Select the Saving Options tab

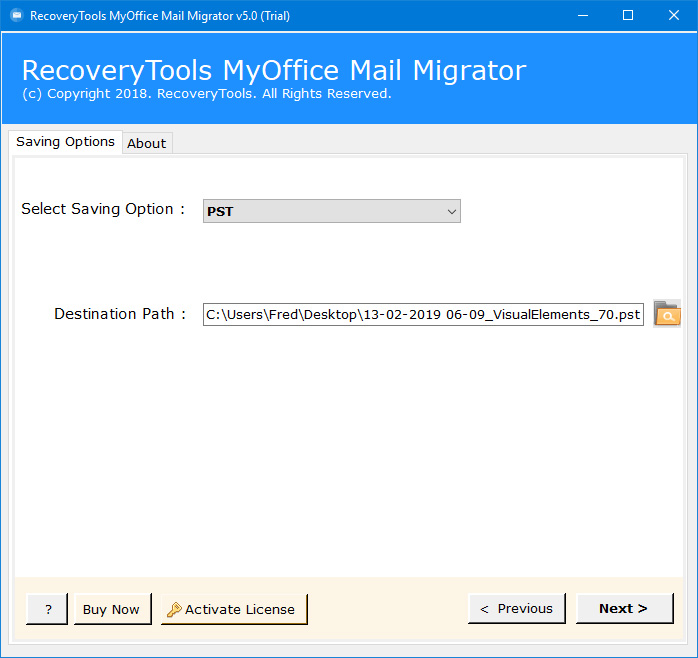[x=65, y=142]
